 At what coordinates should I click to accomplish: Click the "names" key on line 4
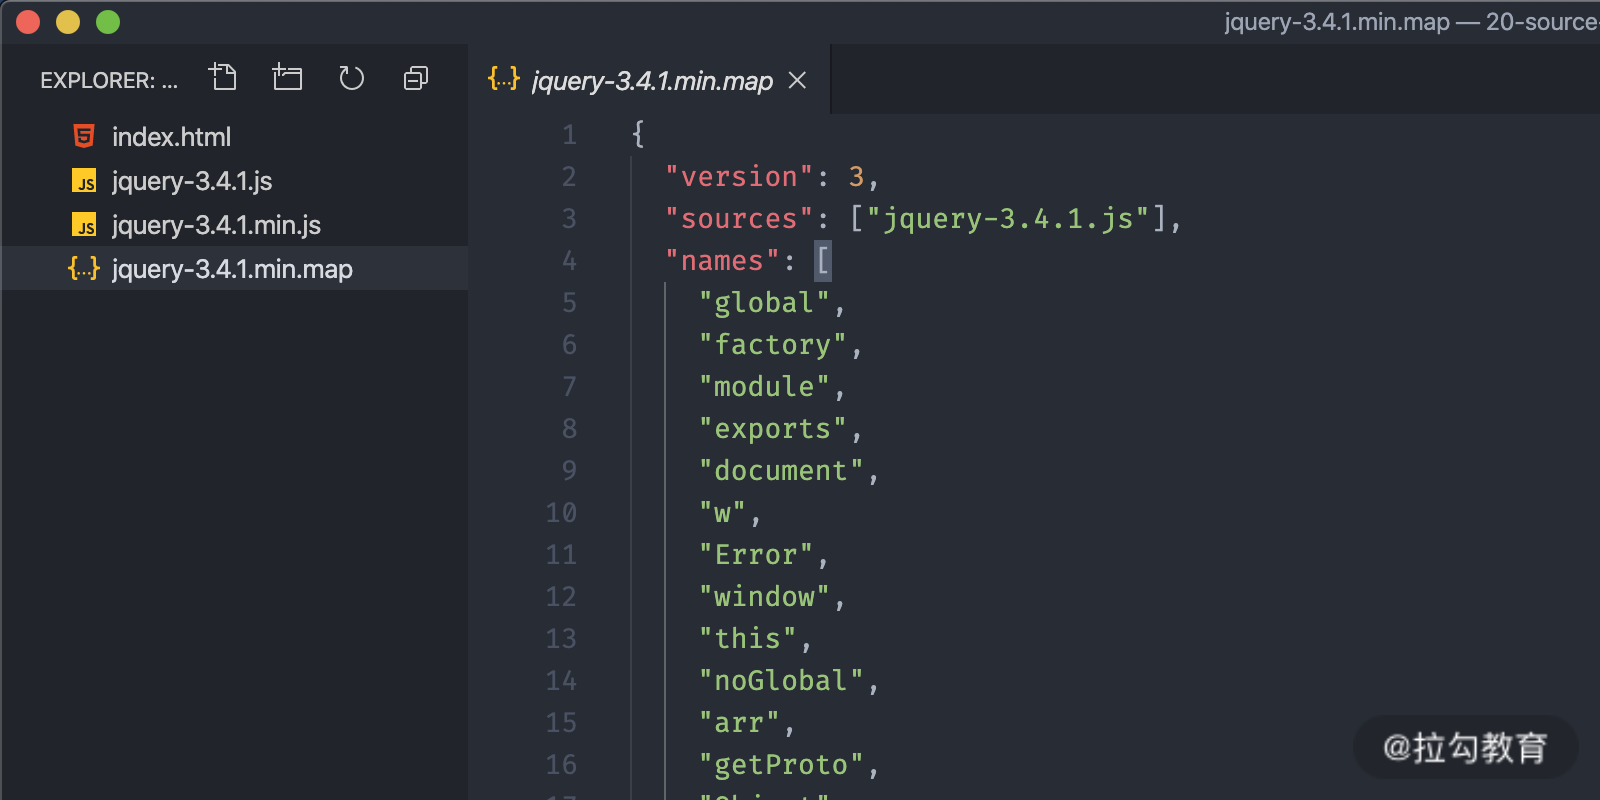722,261
